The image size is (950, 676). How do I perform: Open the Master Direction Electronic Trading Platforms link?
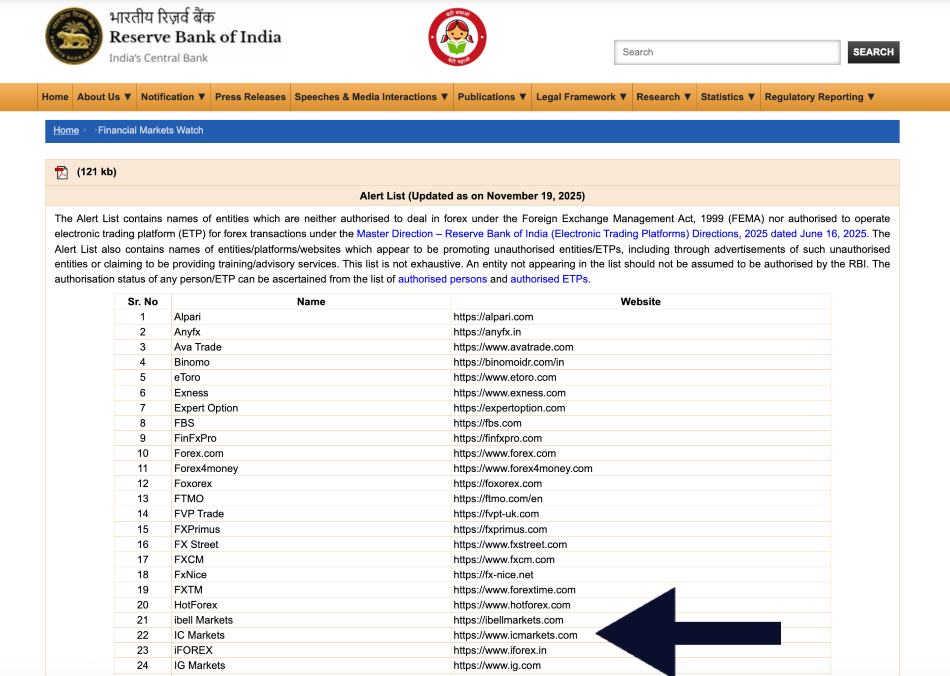612,234
